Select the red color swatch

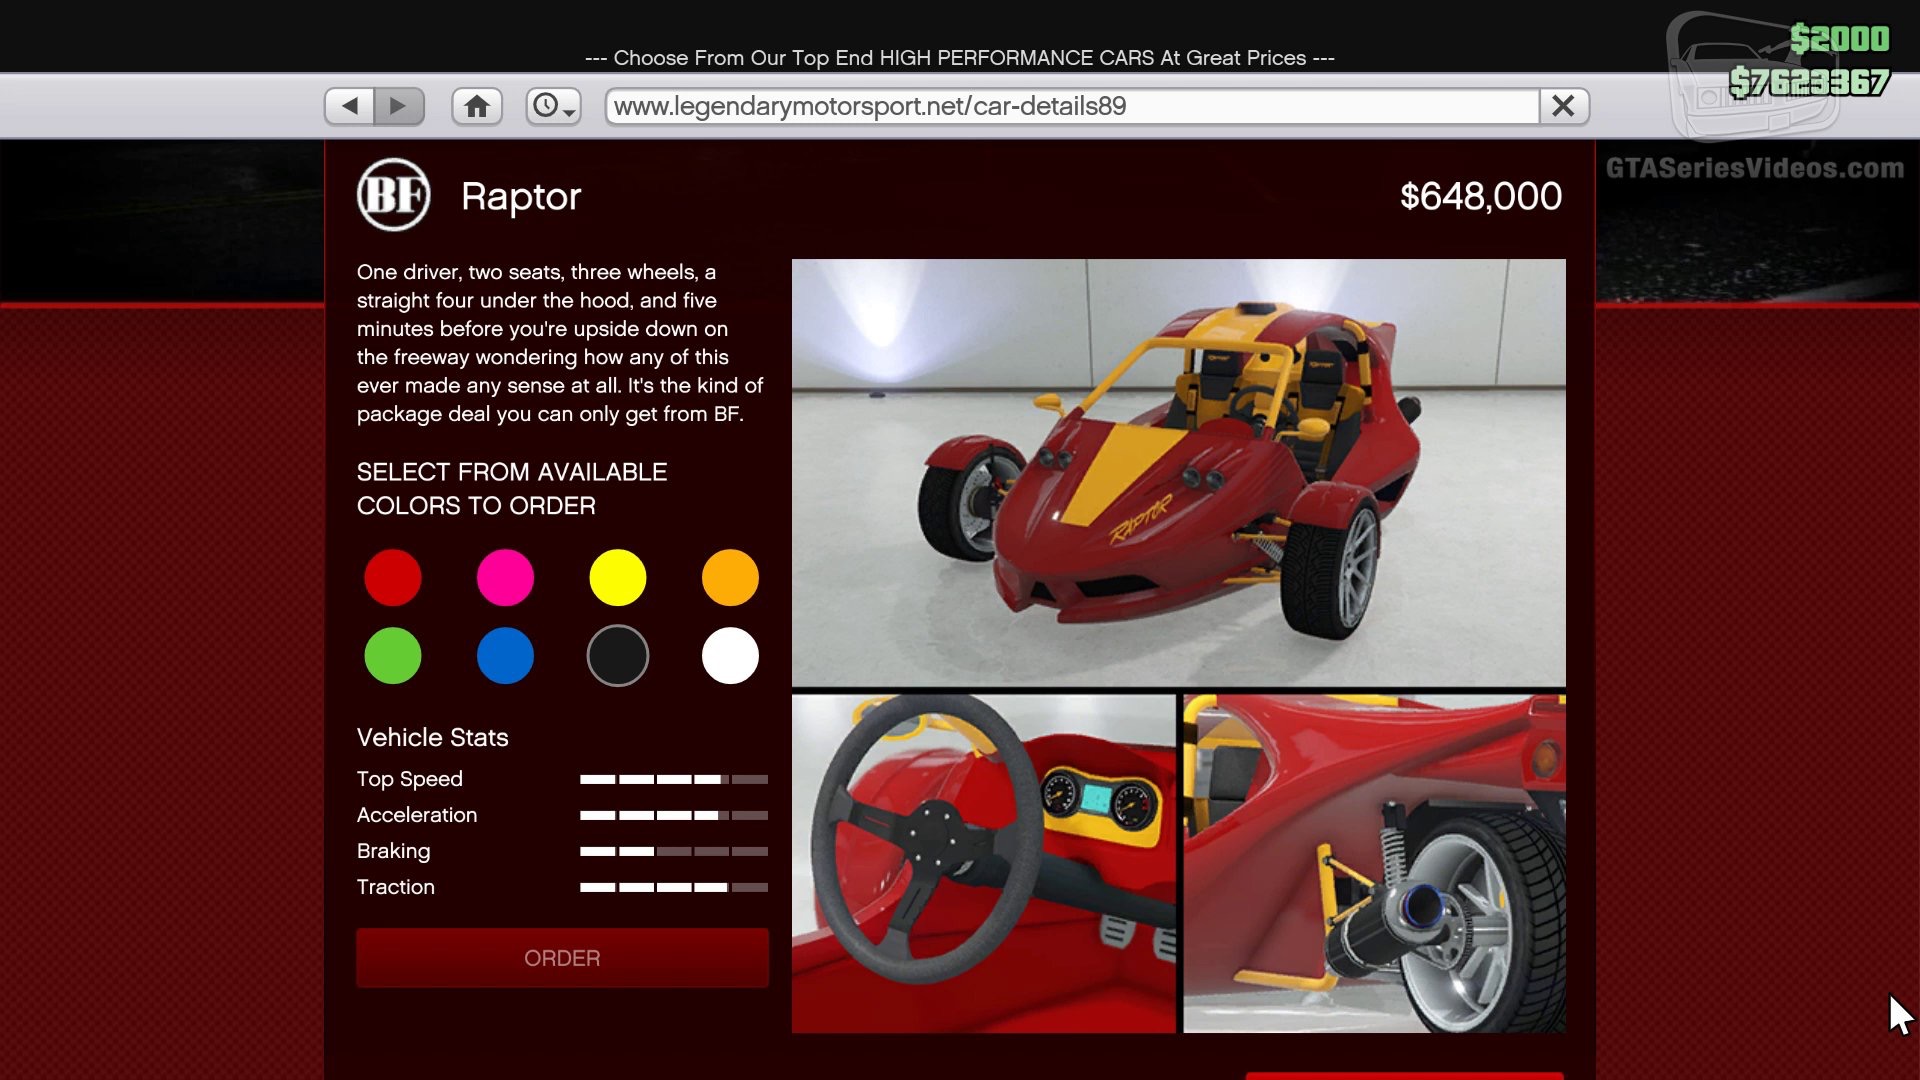click(x=393, y=577)
